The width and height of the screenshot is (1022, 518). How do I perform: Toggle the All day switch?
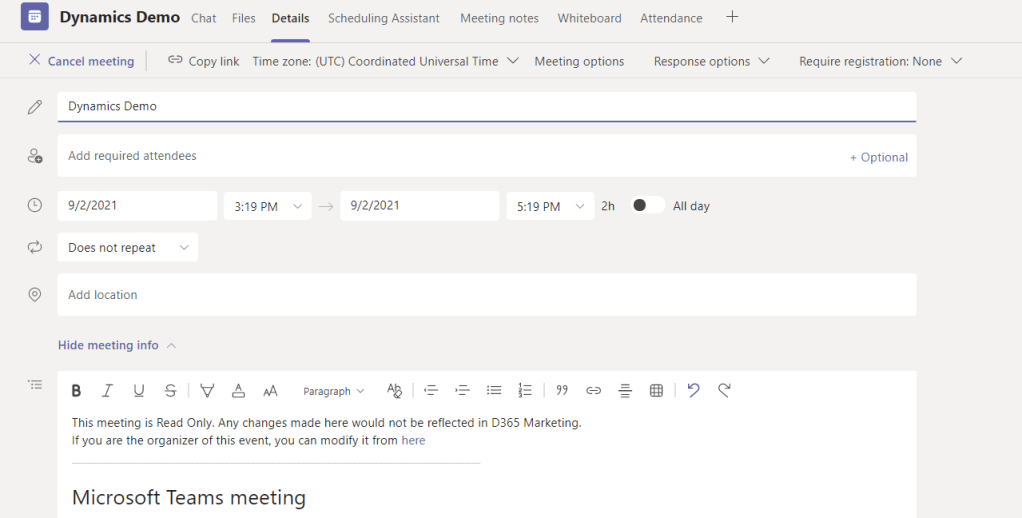tap(648, 206)
